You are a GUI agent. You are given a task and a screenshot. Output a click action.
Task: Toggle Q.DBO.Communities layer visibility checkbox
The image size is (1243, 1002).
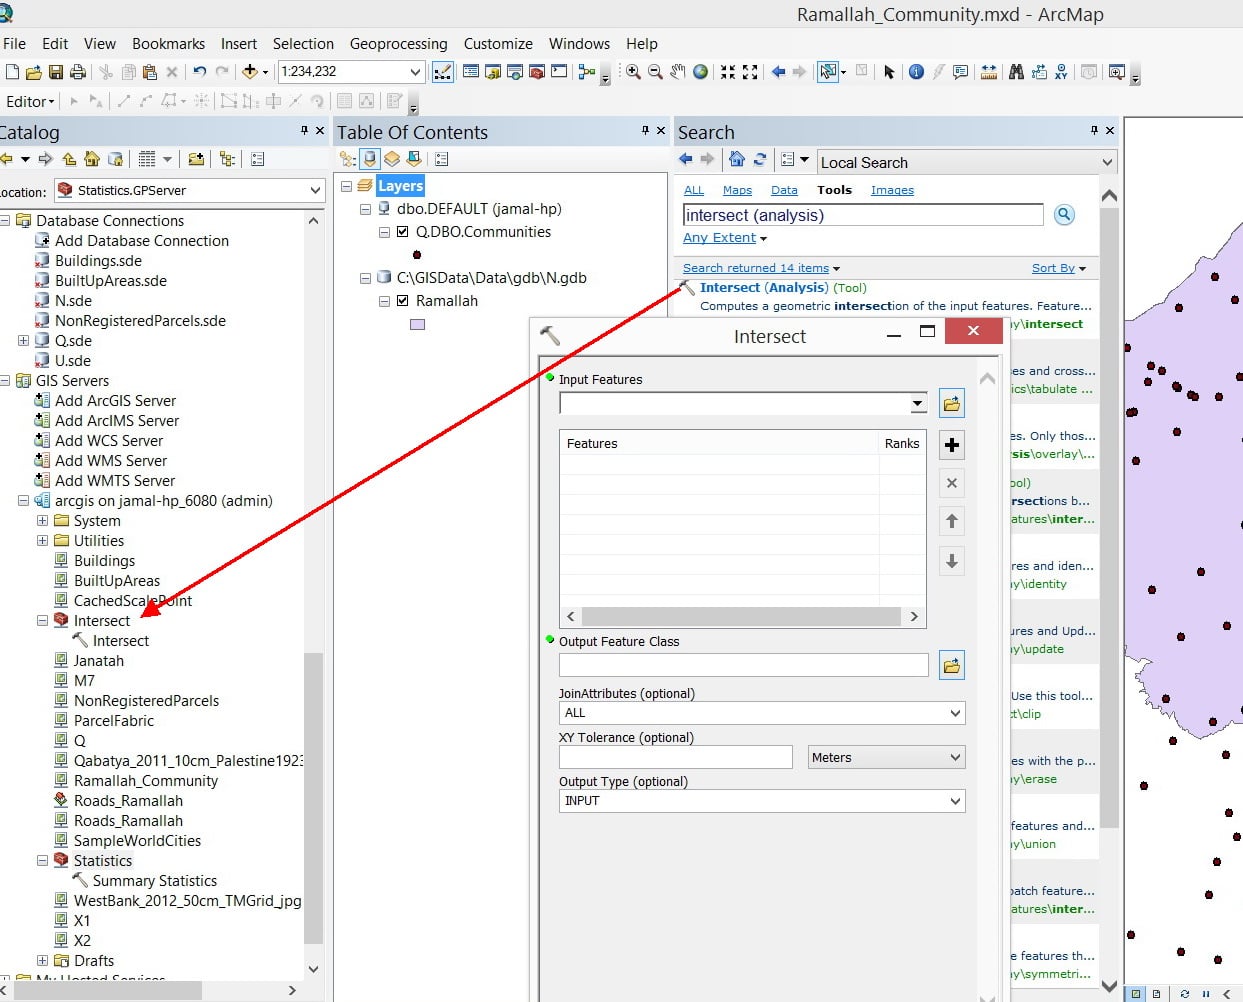click(403, 232)
